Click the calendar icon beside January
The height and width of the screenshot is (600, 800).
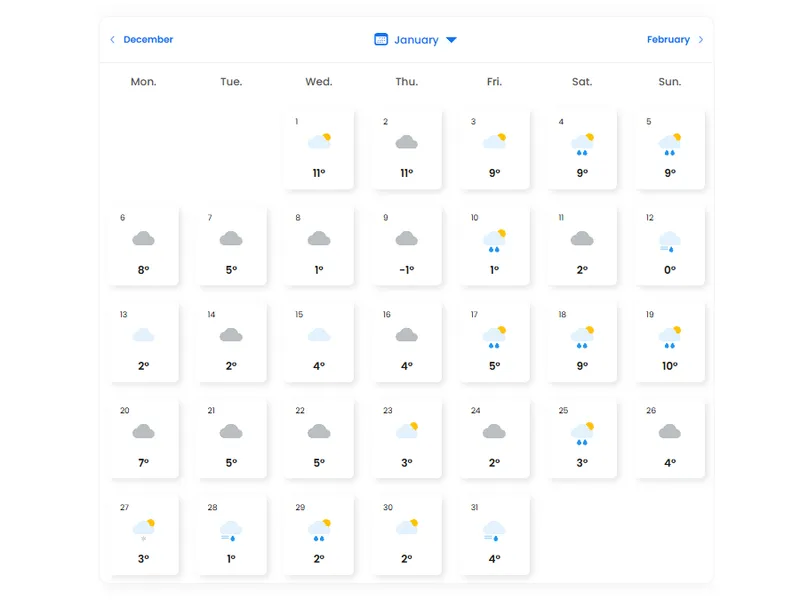click(381, 40)
